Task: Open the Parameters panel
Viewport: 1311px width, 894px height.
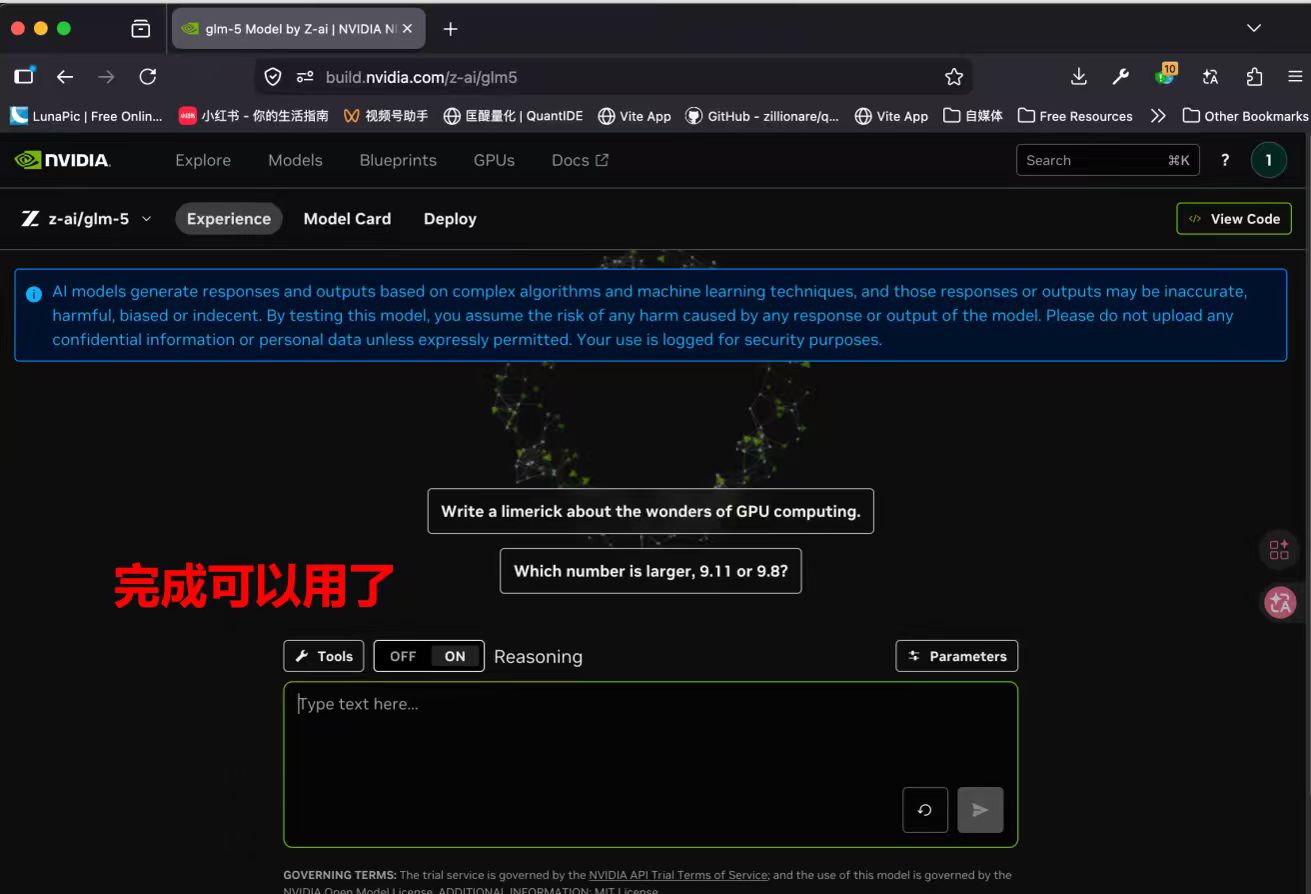Action: 957,656
